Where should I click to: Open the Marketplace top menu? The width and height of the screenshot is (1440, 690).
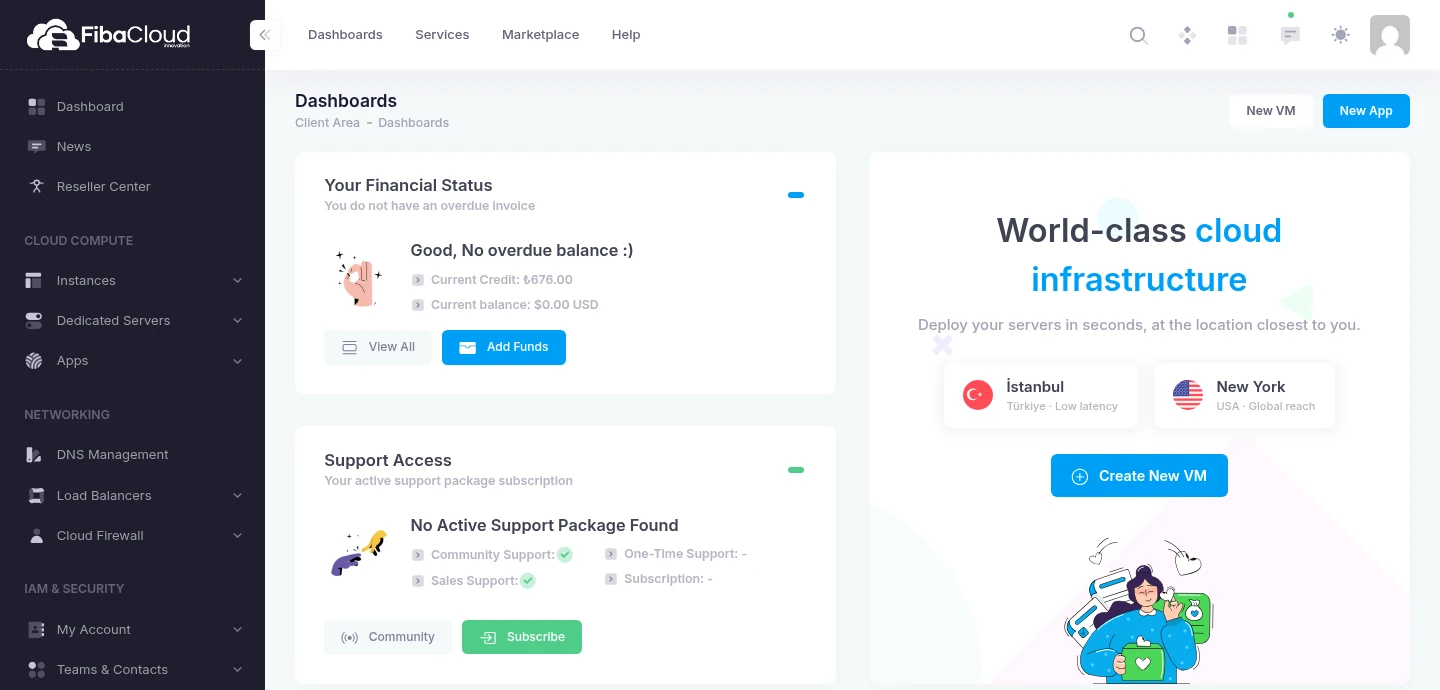click(540, 35)
